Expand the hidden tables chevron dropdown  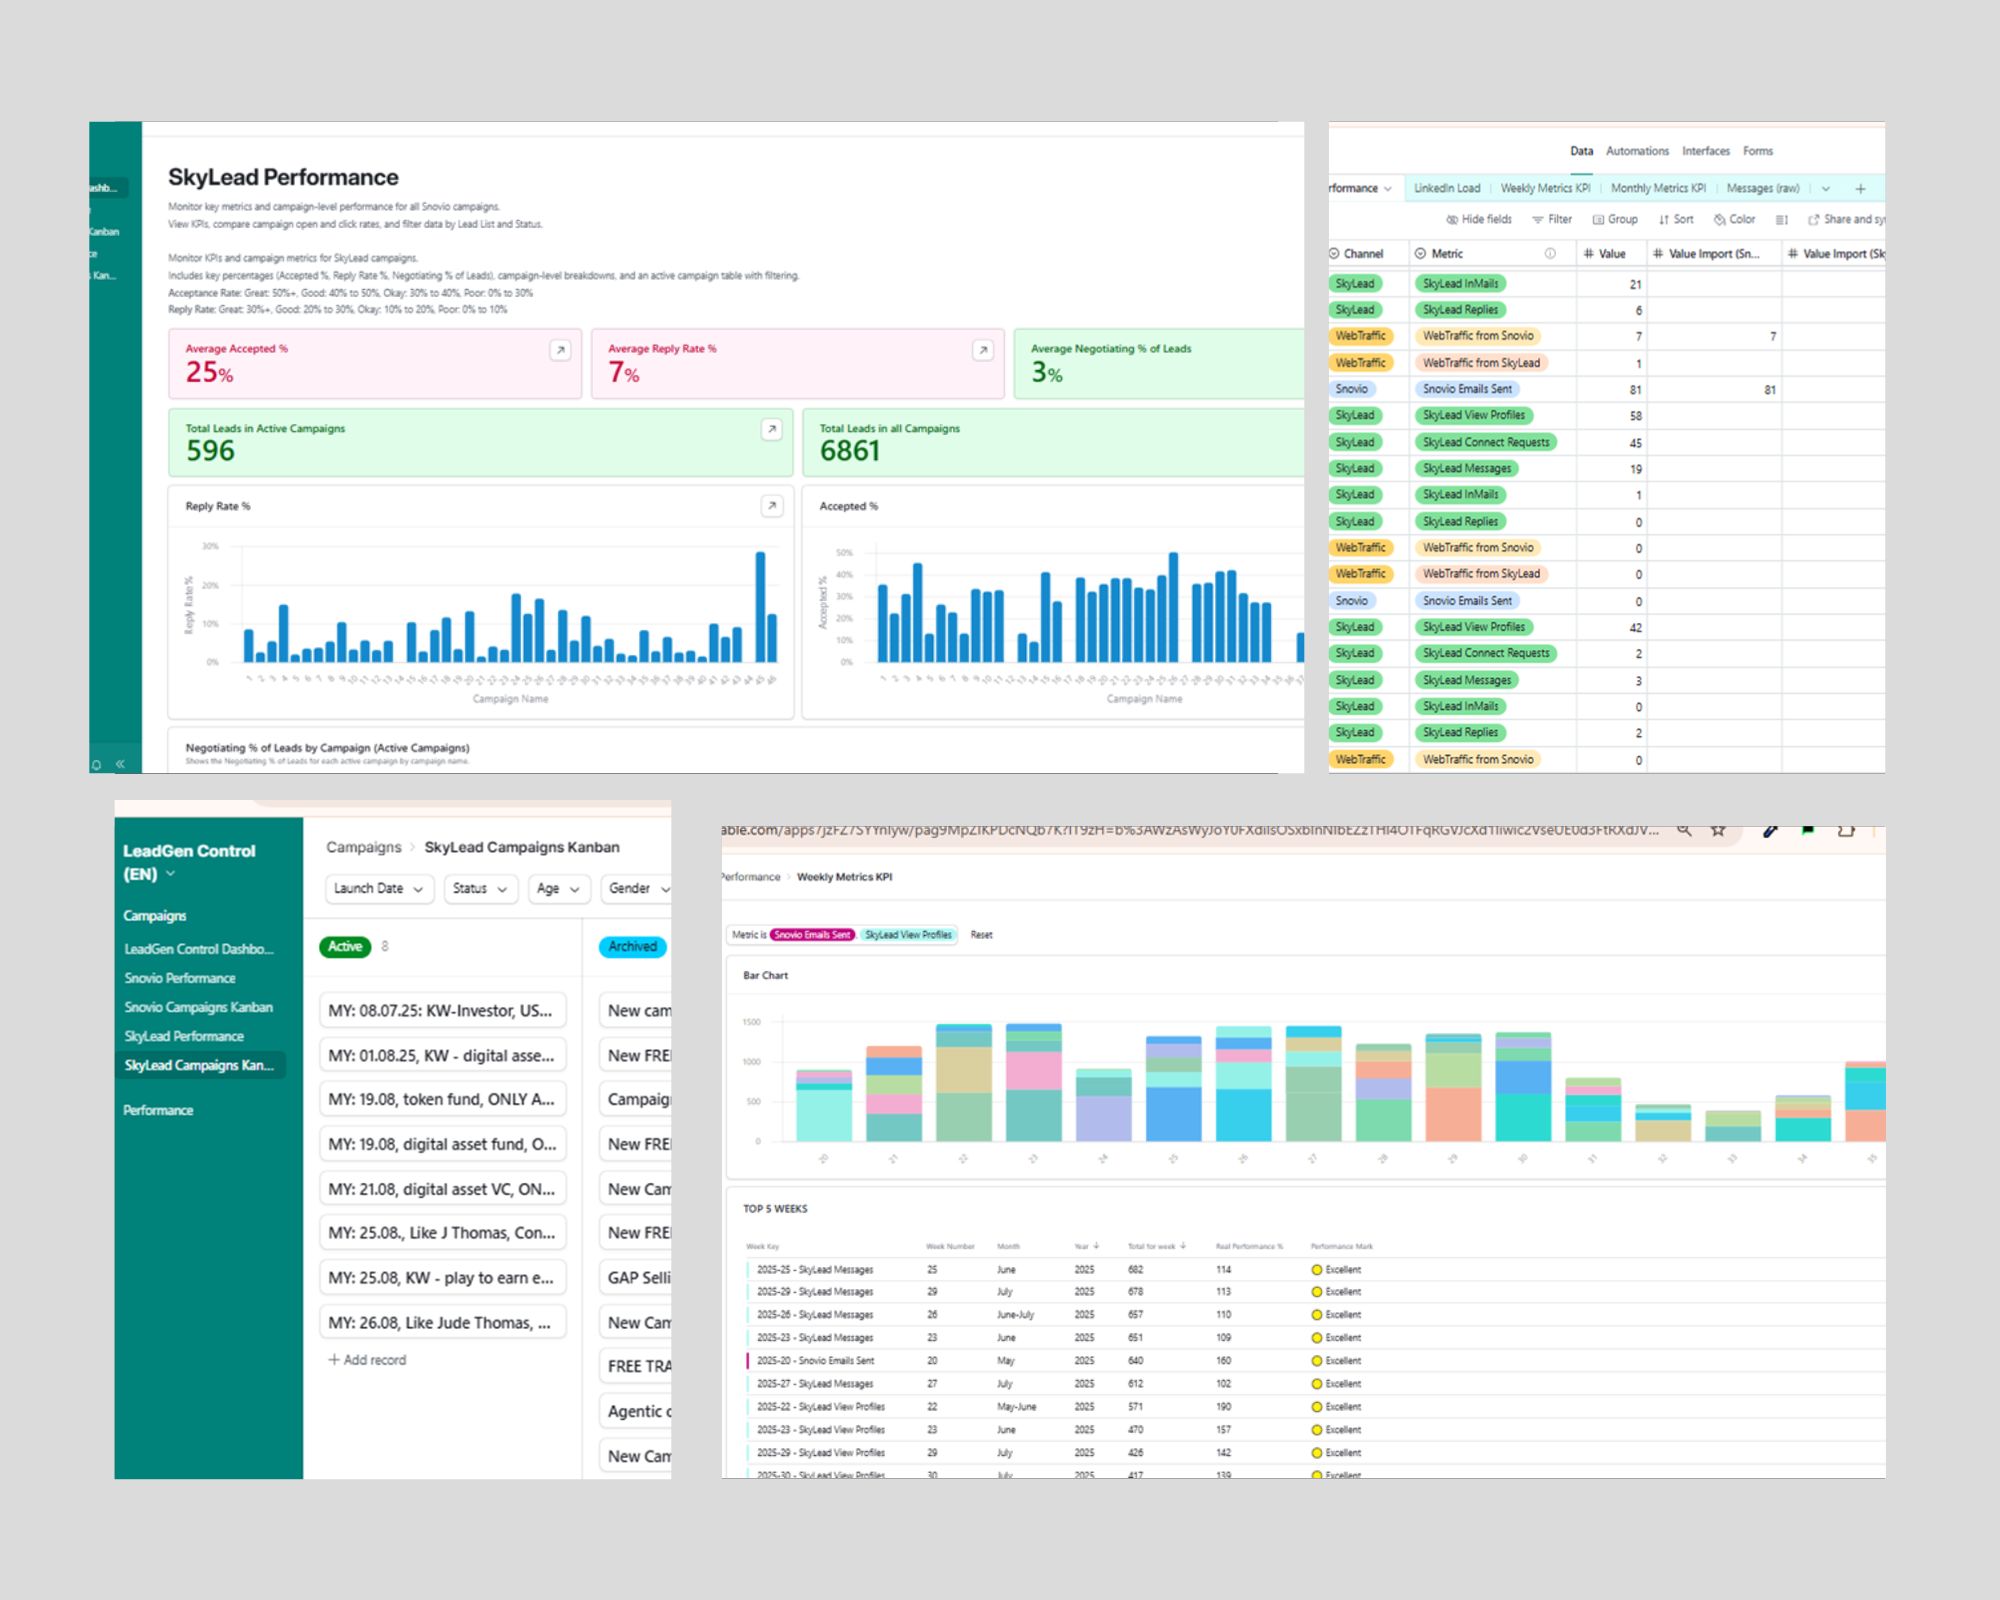point(1826,189)
